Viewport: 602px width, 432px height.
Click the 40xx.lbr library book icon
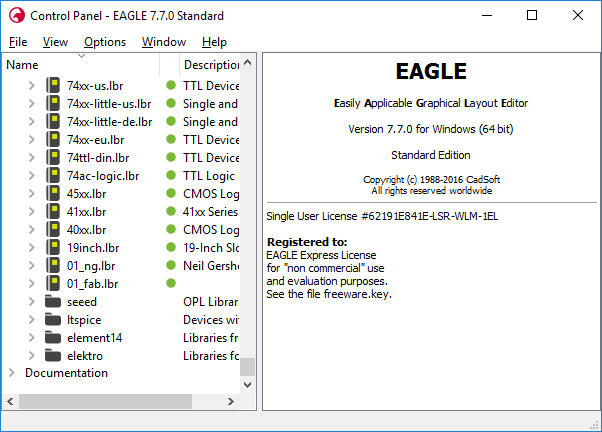[53, 230]
